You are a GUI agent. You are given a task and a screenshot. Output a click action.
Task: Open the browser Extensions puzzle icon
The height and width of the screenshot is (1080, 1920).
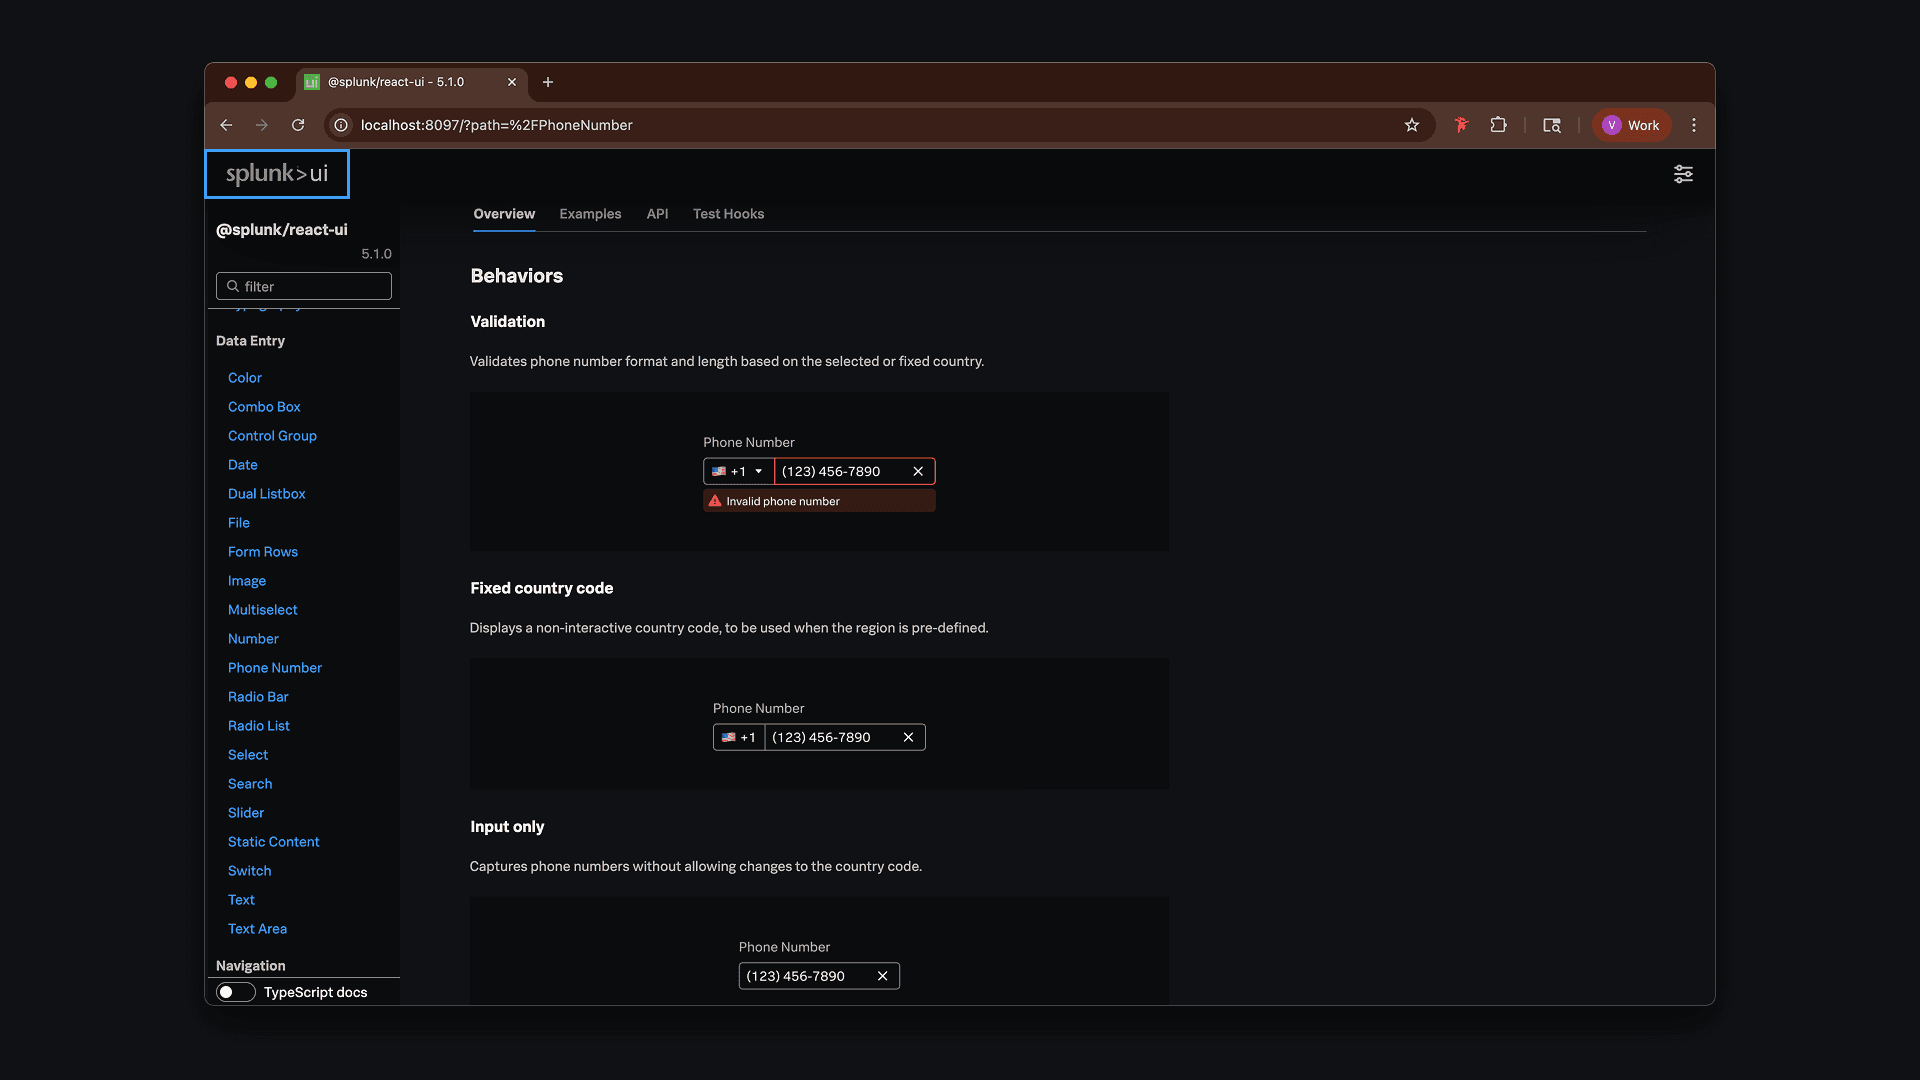(x=1497, y=125)
